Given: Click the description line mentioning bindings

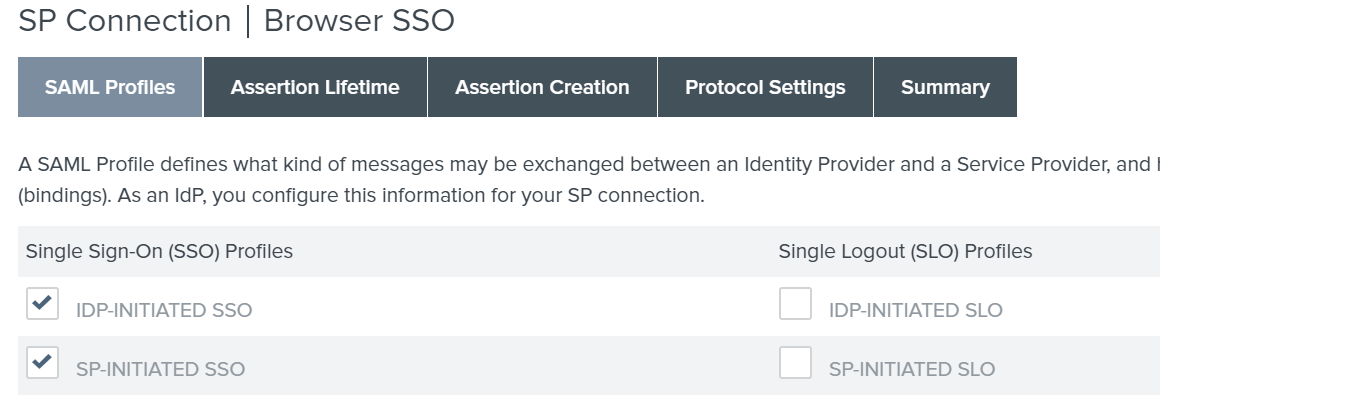Looking at the screenshot, I should tap(361, 195).
